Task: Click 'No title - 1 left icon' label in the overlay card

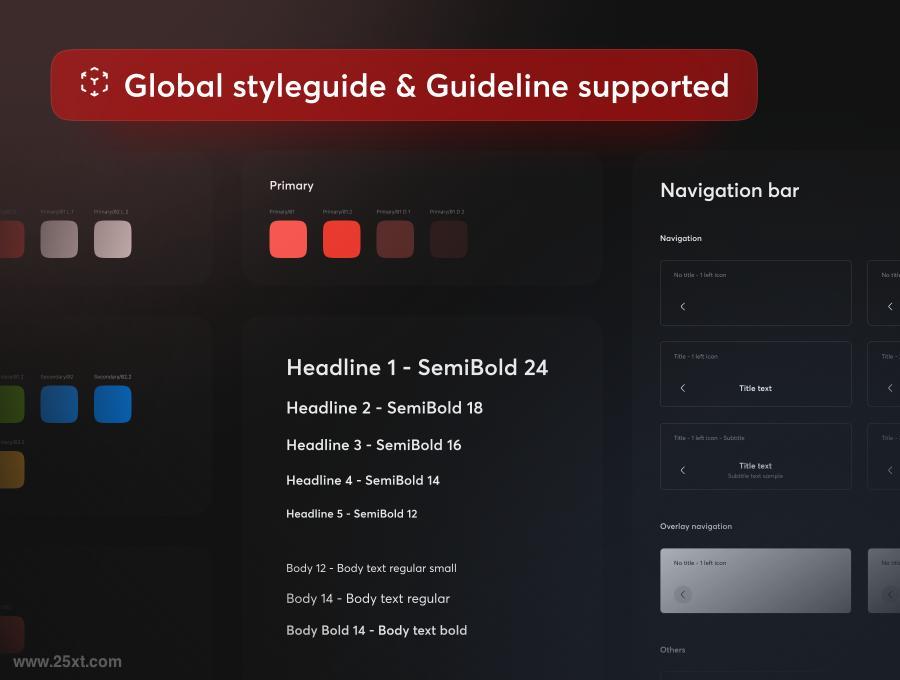Action: coord(699,563)
